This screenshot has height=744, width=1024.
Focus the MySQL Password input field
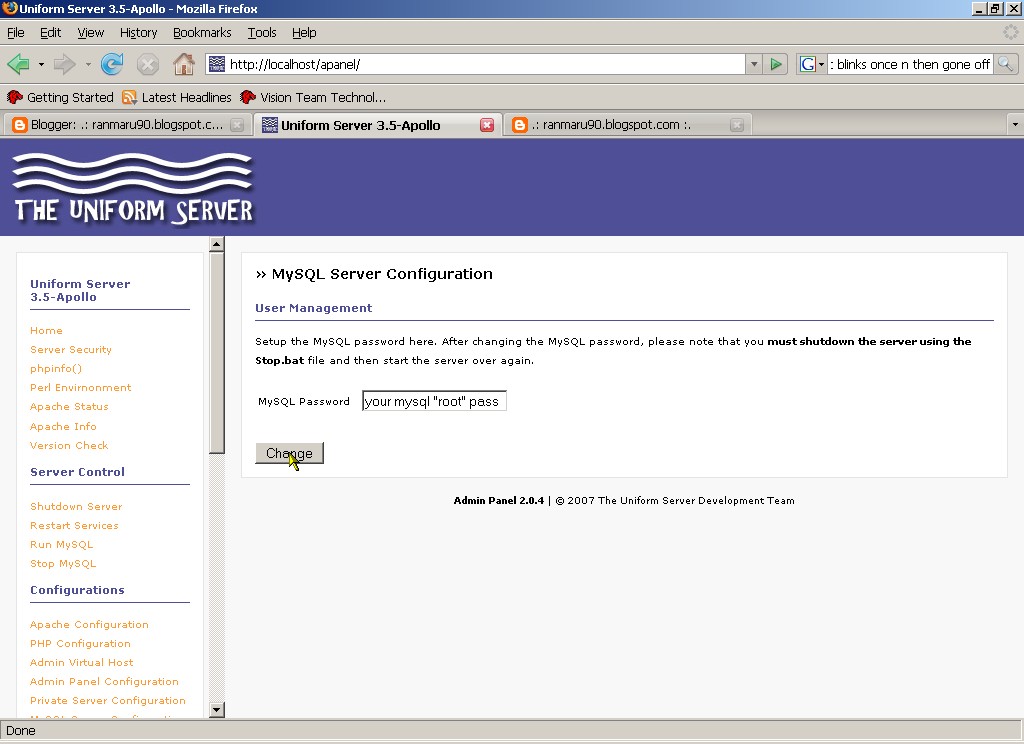tap(434, 401)
